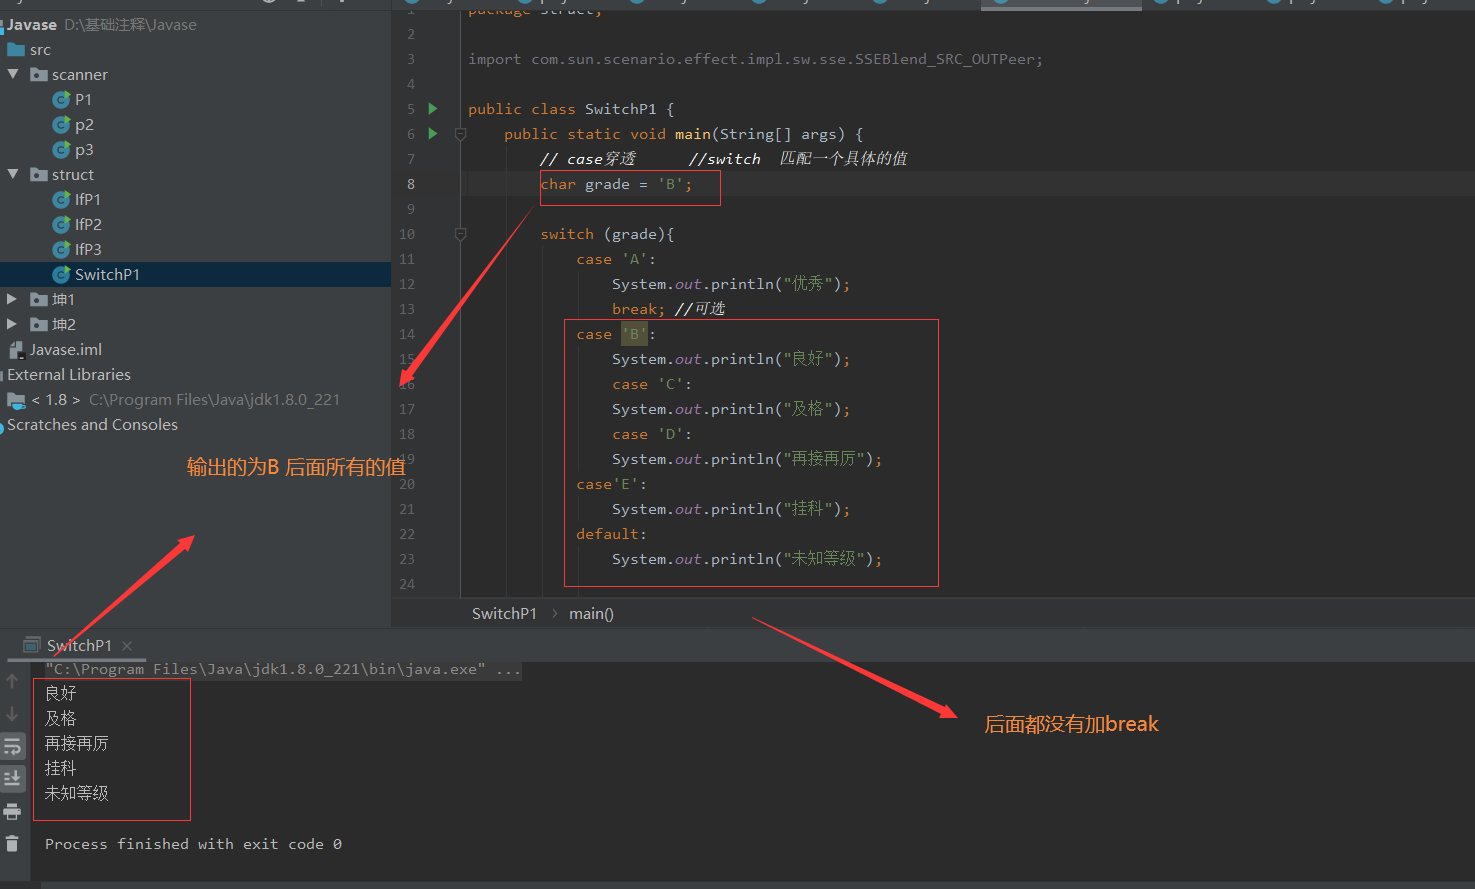
Task: Click the up arrow in Run toolbar
Action: (x=12, y=681)
